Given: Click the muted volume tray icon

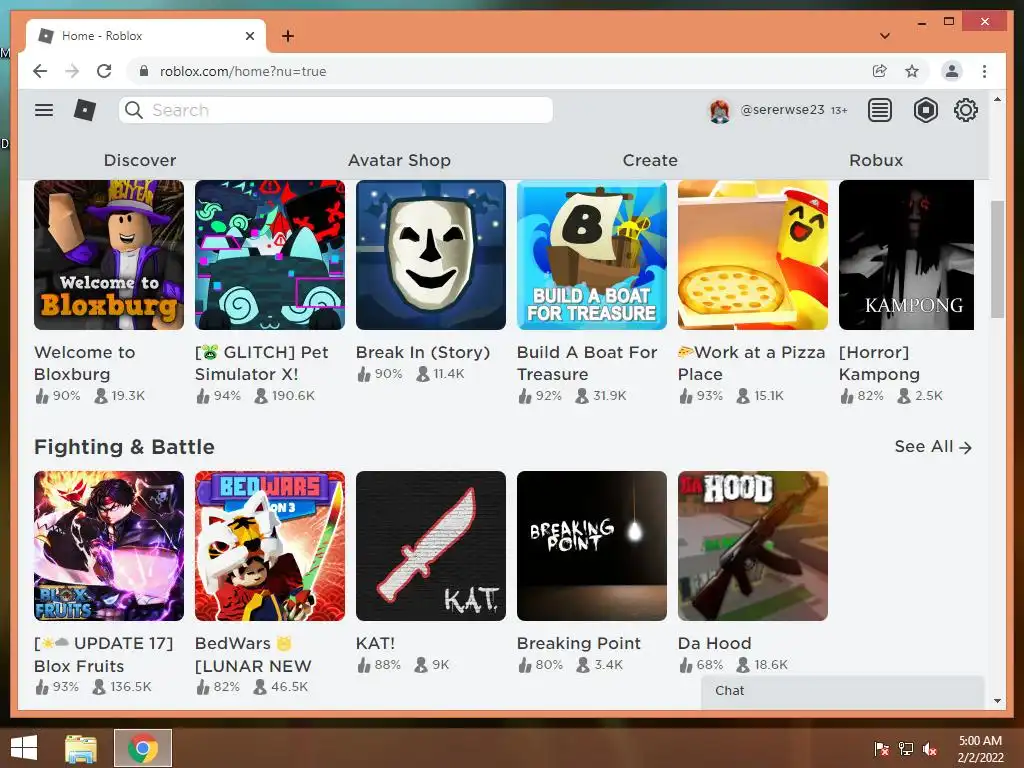Looking at the screenshot, I should tap(930, 748).
